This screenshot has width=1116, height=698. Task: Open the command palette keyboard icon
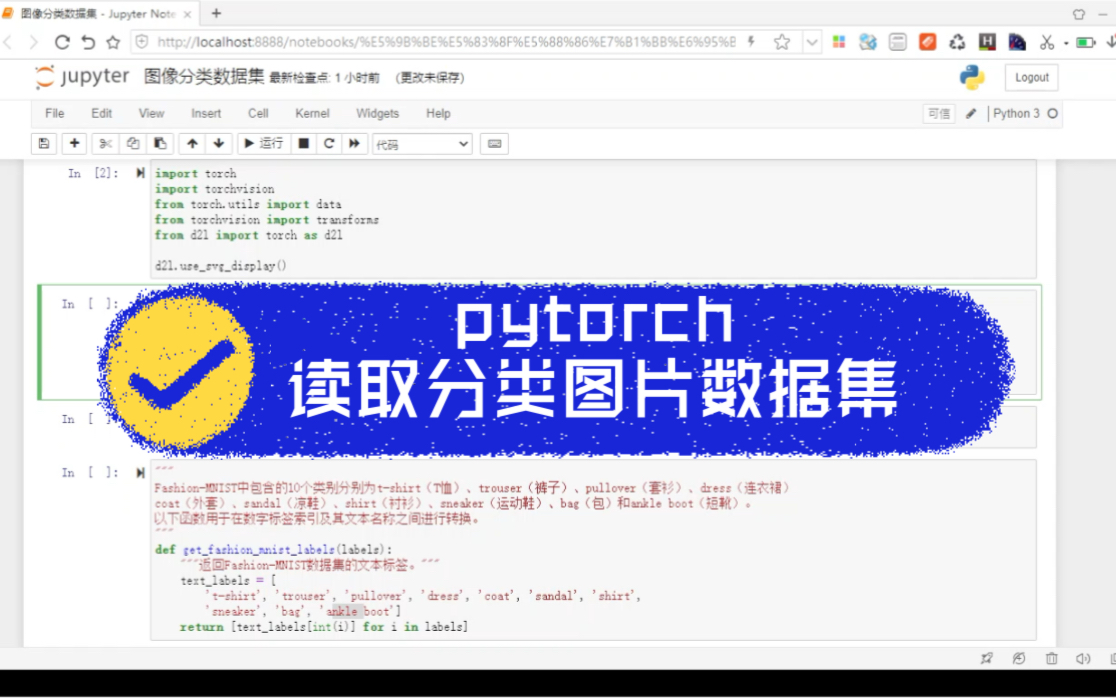[495, 144]
